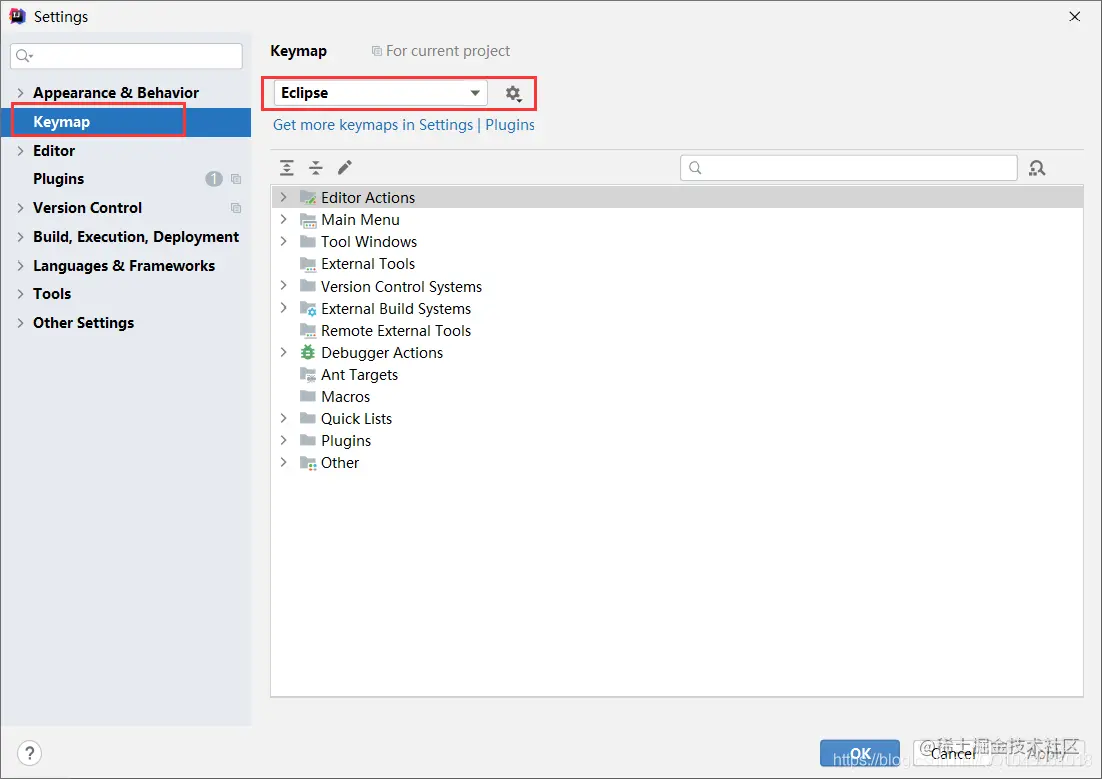Click the Plugins folder icon in keymap tree
This screenshot has width=1102, height=779.
(308, 441)
